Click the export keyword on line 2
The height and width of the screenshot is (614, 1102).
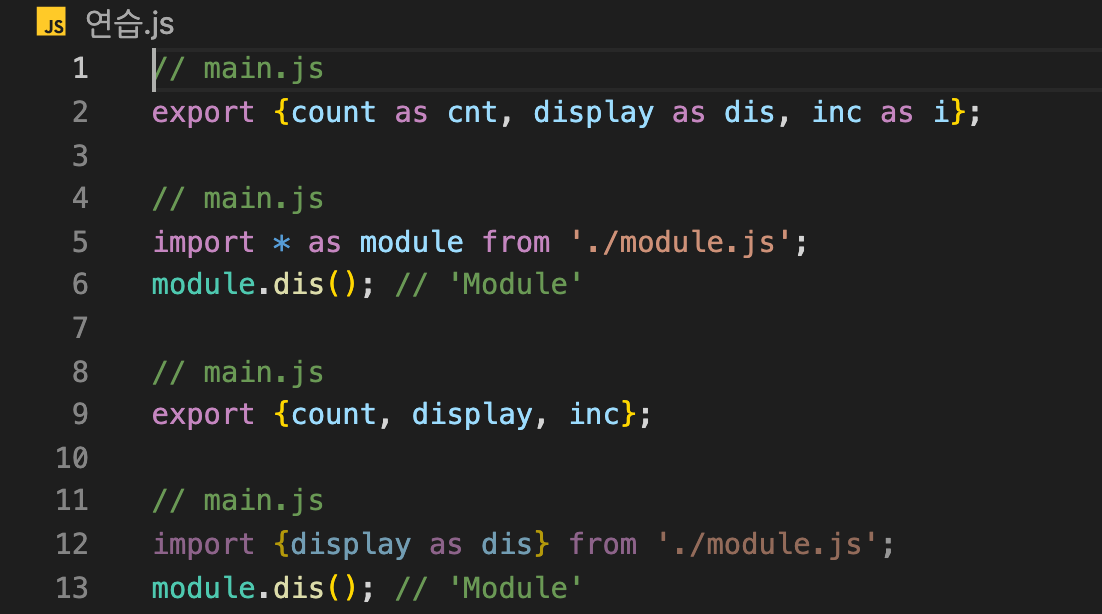coord(203,112)
